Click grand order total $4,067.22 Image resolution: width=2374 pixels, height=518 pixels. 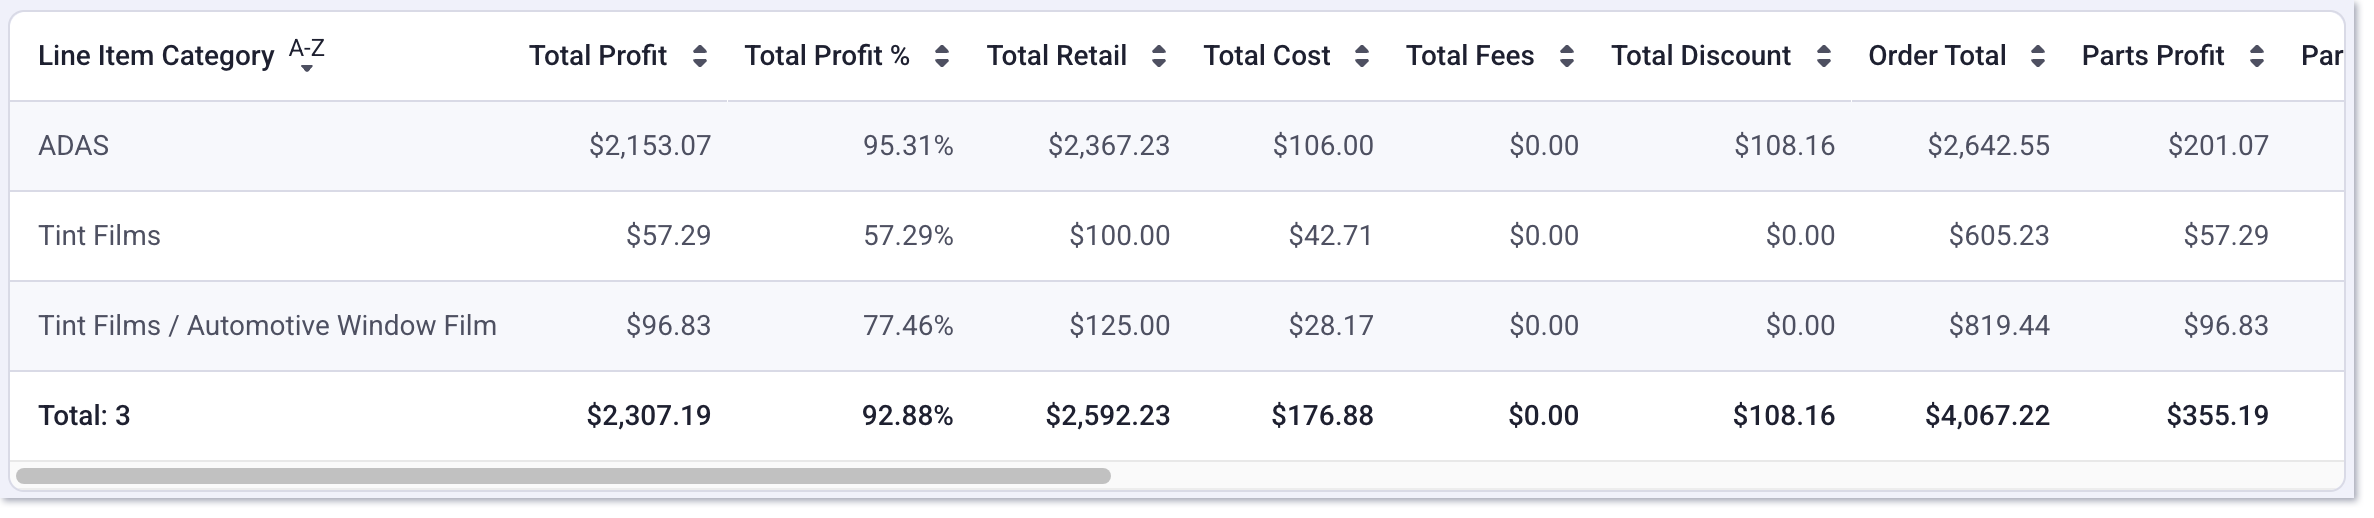[1988, 416]
